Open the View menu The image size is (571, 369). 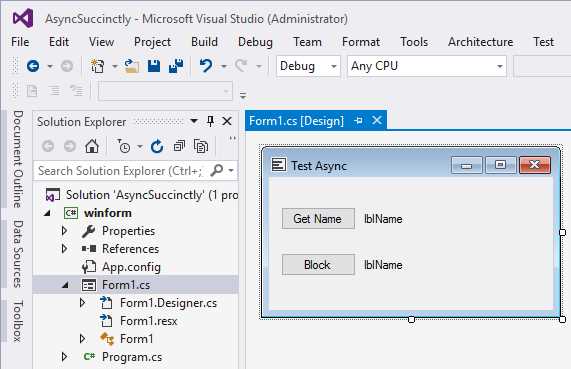click(x=101, y=42)
